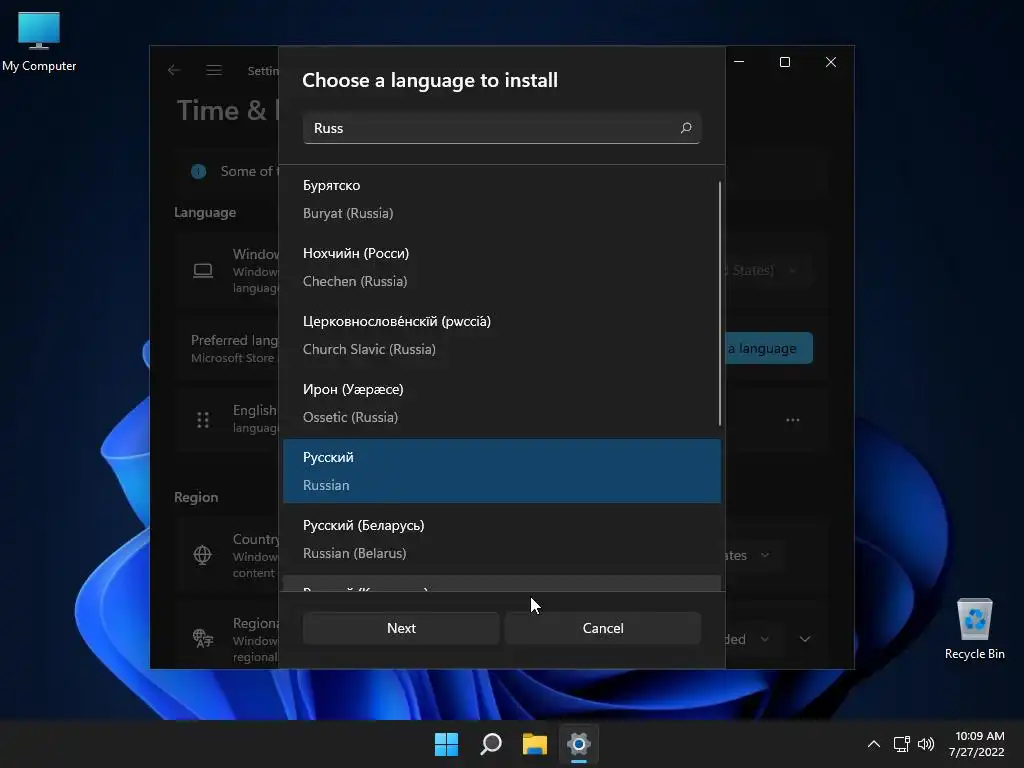Open network status tray icon
Image resolution: width=1024 pixels, height=768 pixels.
click(901, 744)
